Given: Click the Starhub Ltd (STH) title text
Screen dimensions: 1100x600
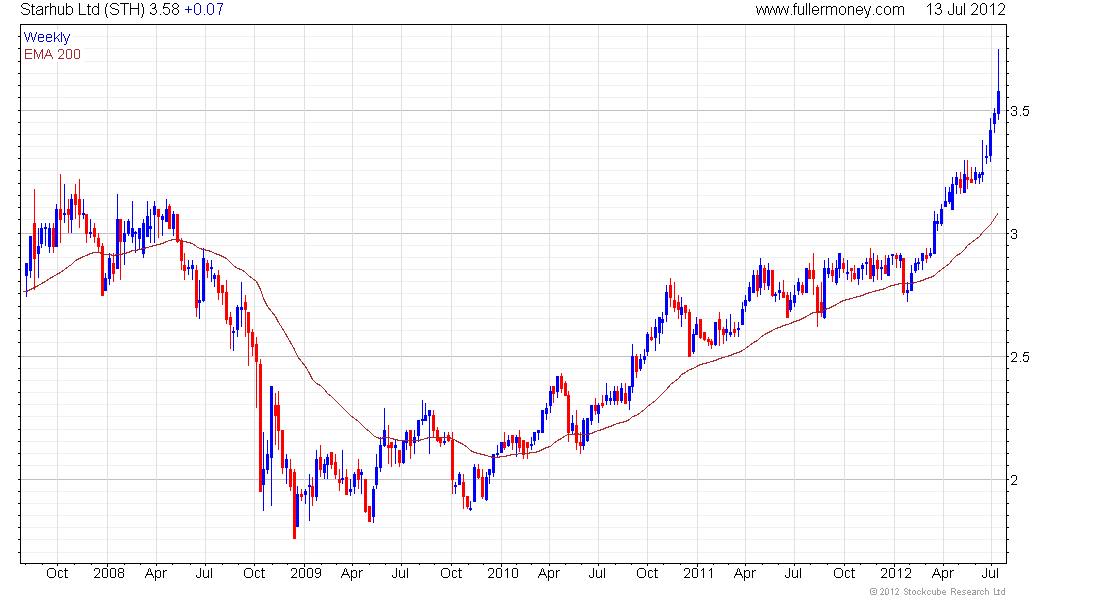Looking at the screenshot, I should [82, 10].
